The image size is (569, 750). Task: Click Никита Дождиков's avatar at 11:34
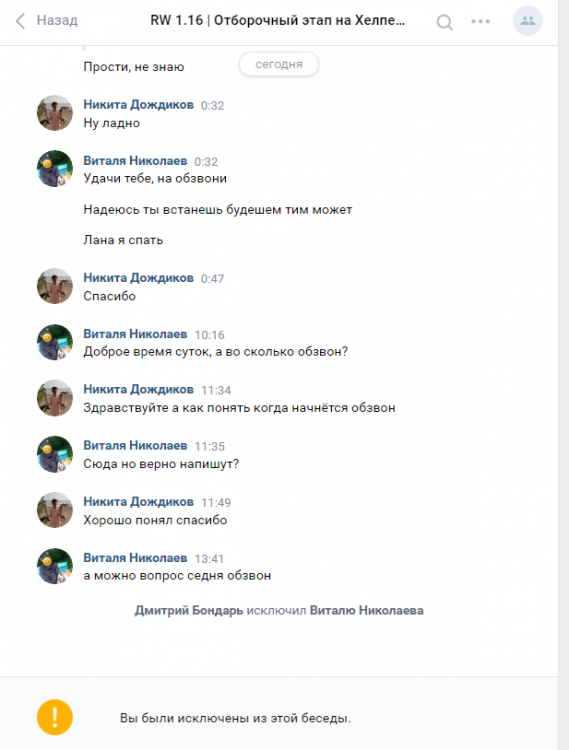click(x=55, y=398)
